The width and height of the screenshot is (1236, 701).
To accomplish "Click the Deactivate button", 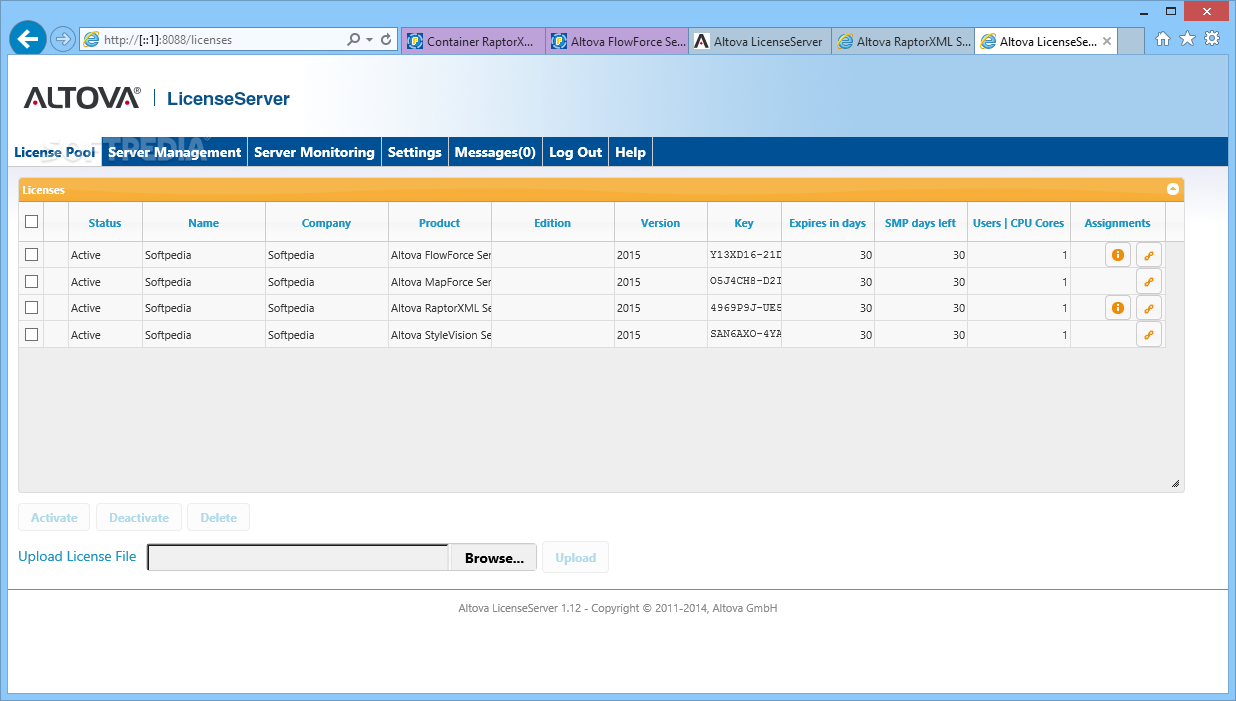I will 139,517.
